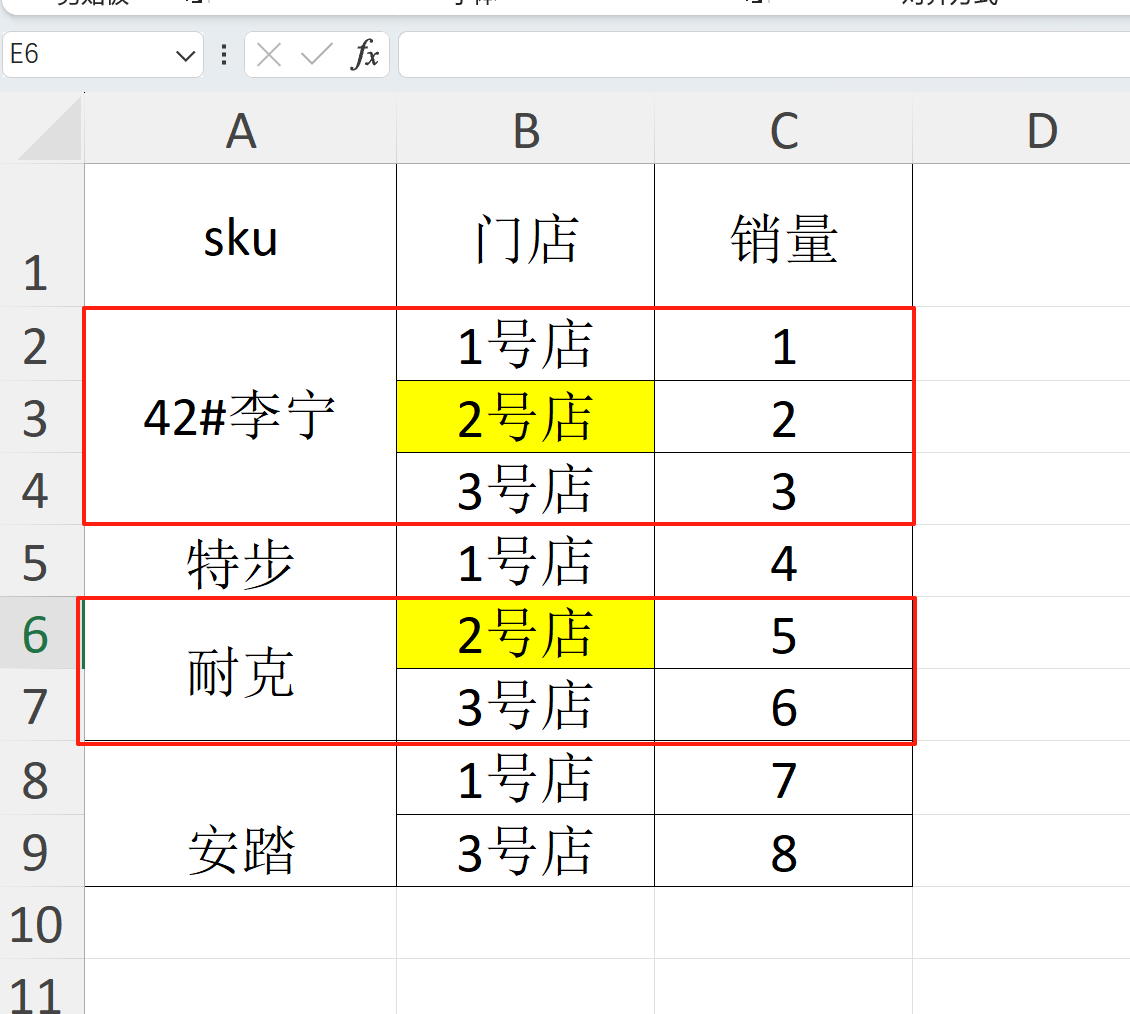Select sales value 2 in column C
The width and height of the screenshot is (1130, 1014).
(x=783, y=417)
